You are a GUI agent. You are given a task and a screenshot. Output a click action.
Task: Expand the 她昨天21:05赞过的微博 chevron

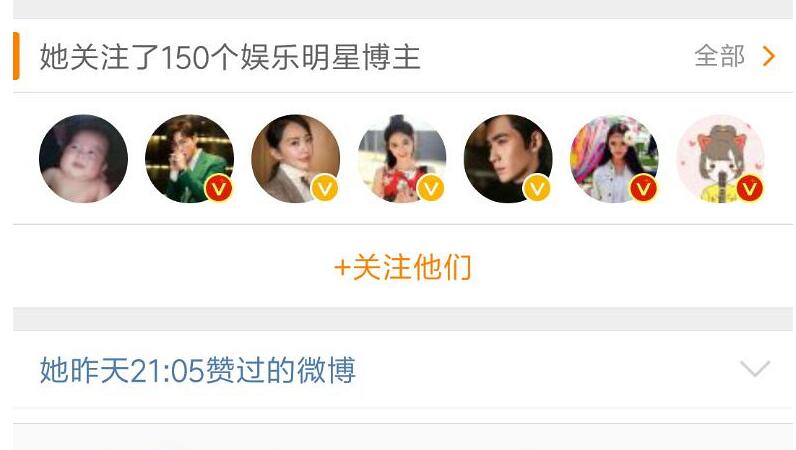click(755, 369)
